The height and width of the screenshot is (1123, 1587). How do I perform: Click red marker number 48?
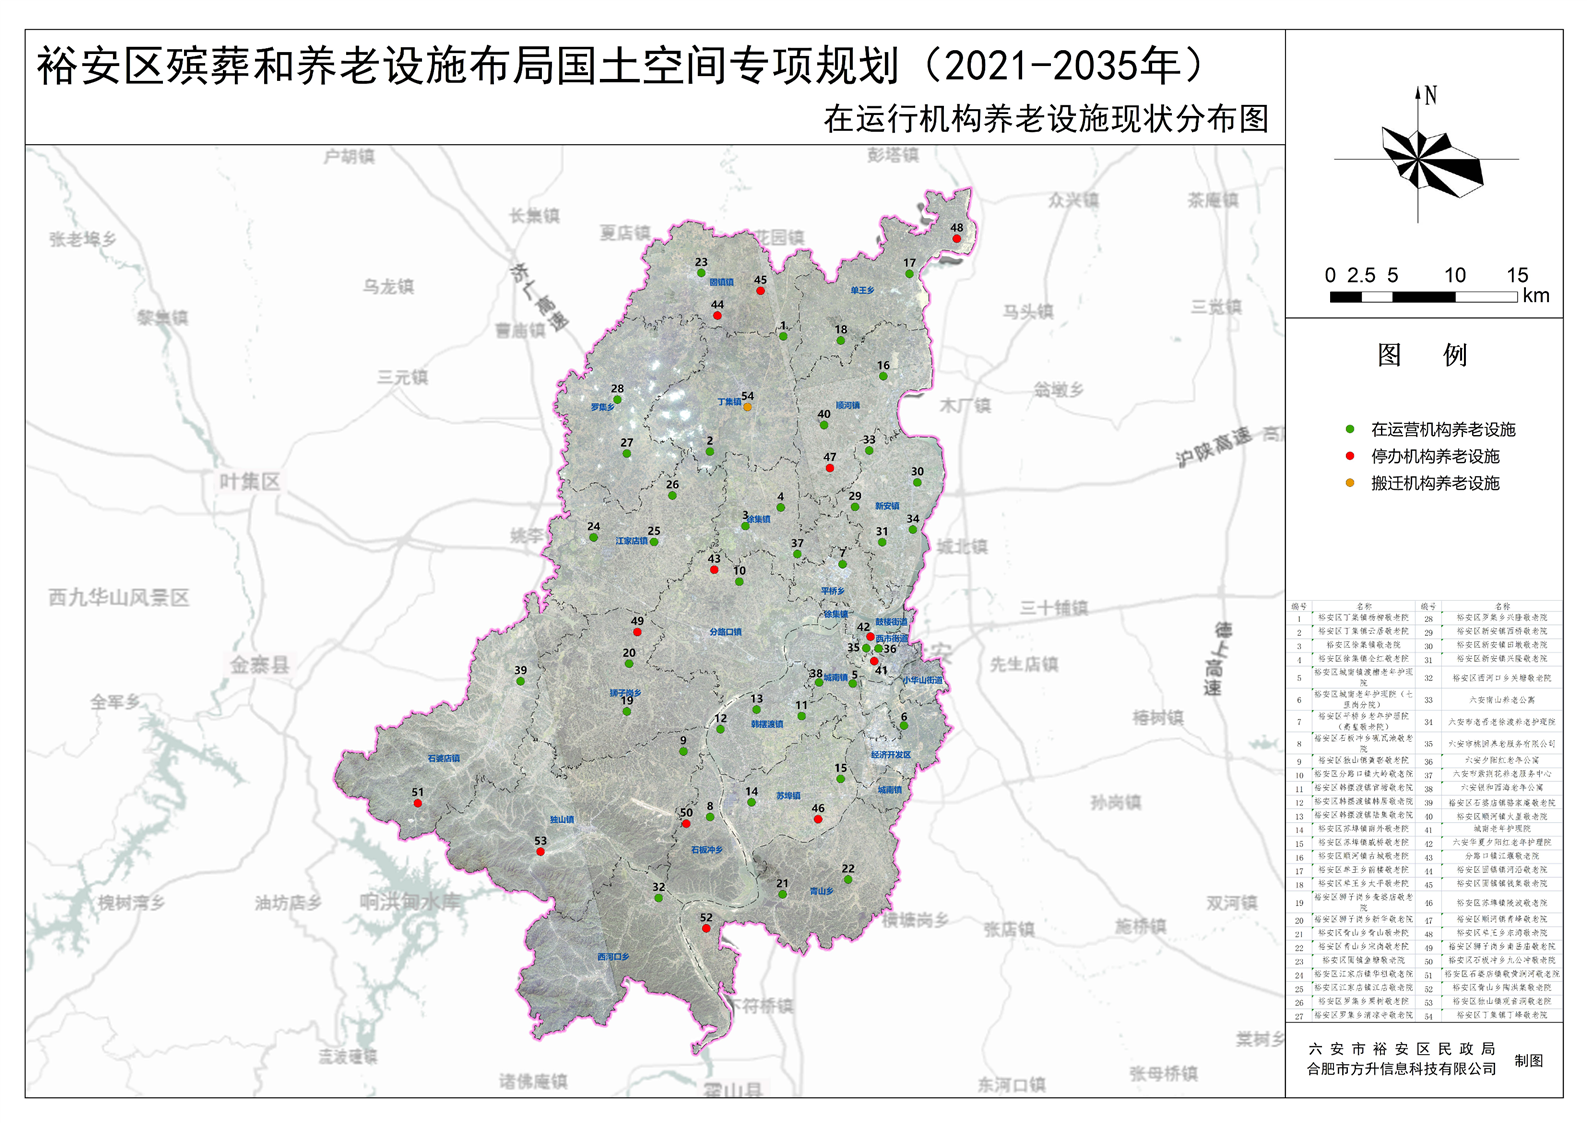pos(957,238)
